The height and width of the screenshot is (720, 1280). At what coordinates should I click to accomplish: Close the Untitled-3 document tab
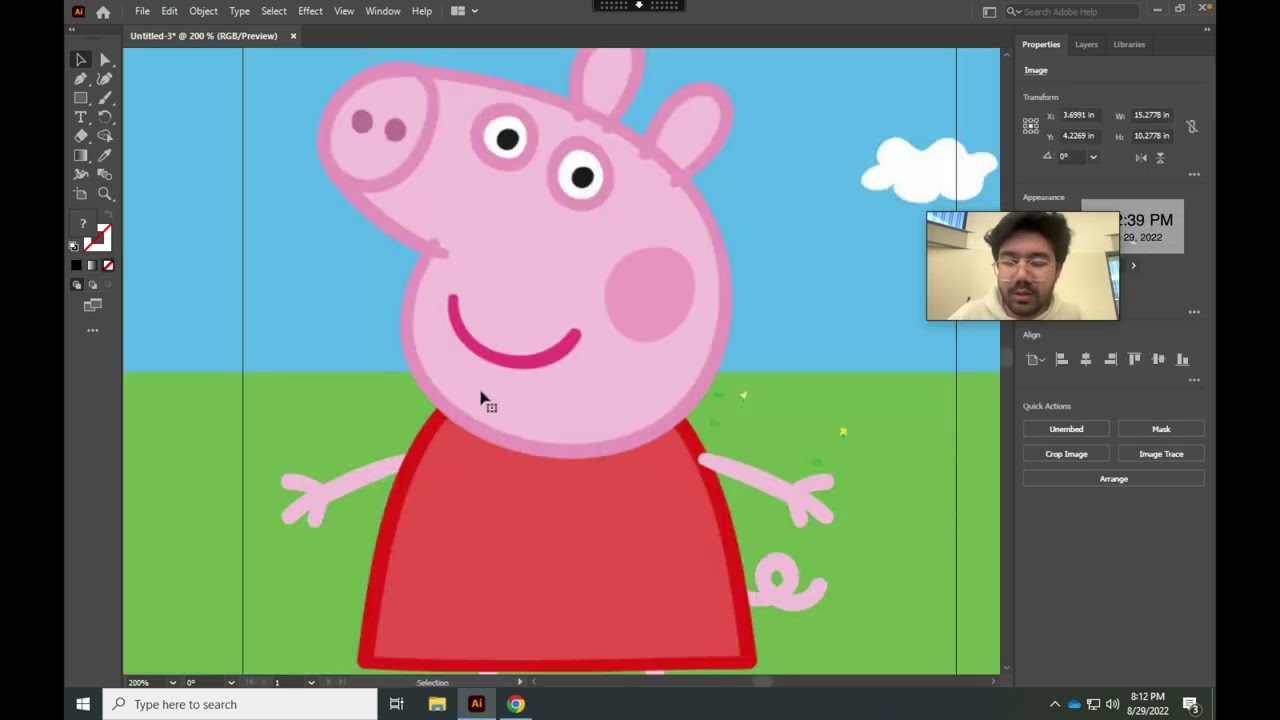(x=293, y=36)
